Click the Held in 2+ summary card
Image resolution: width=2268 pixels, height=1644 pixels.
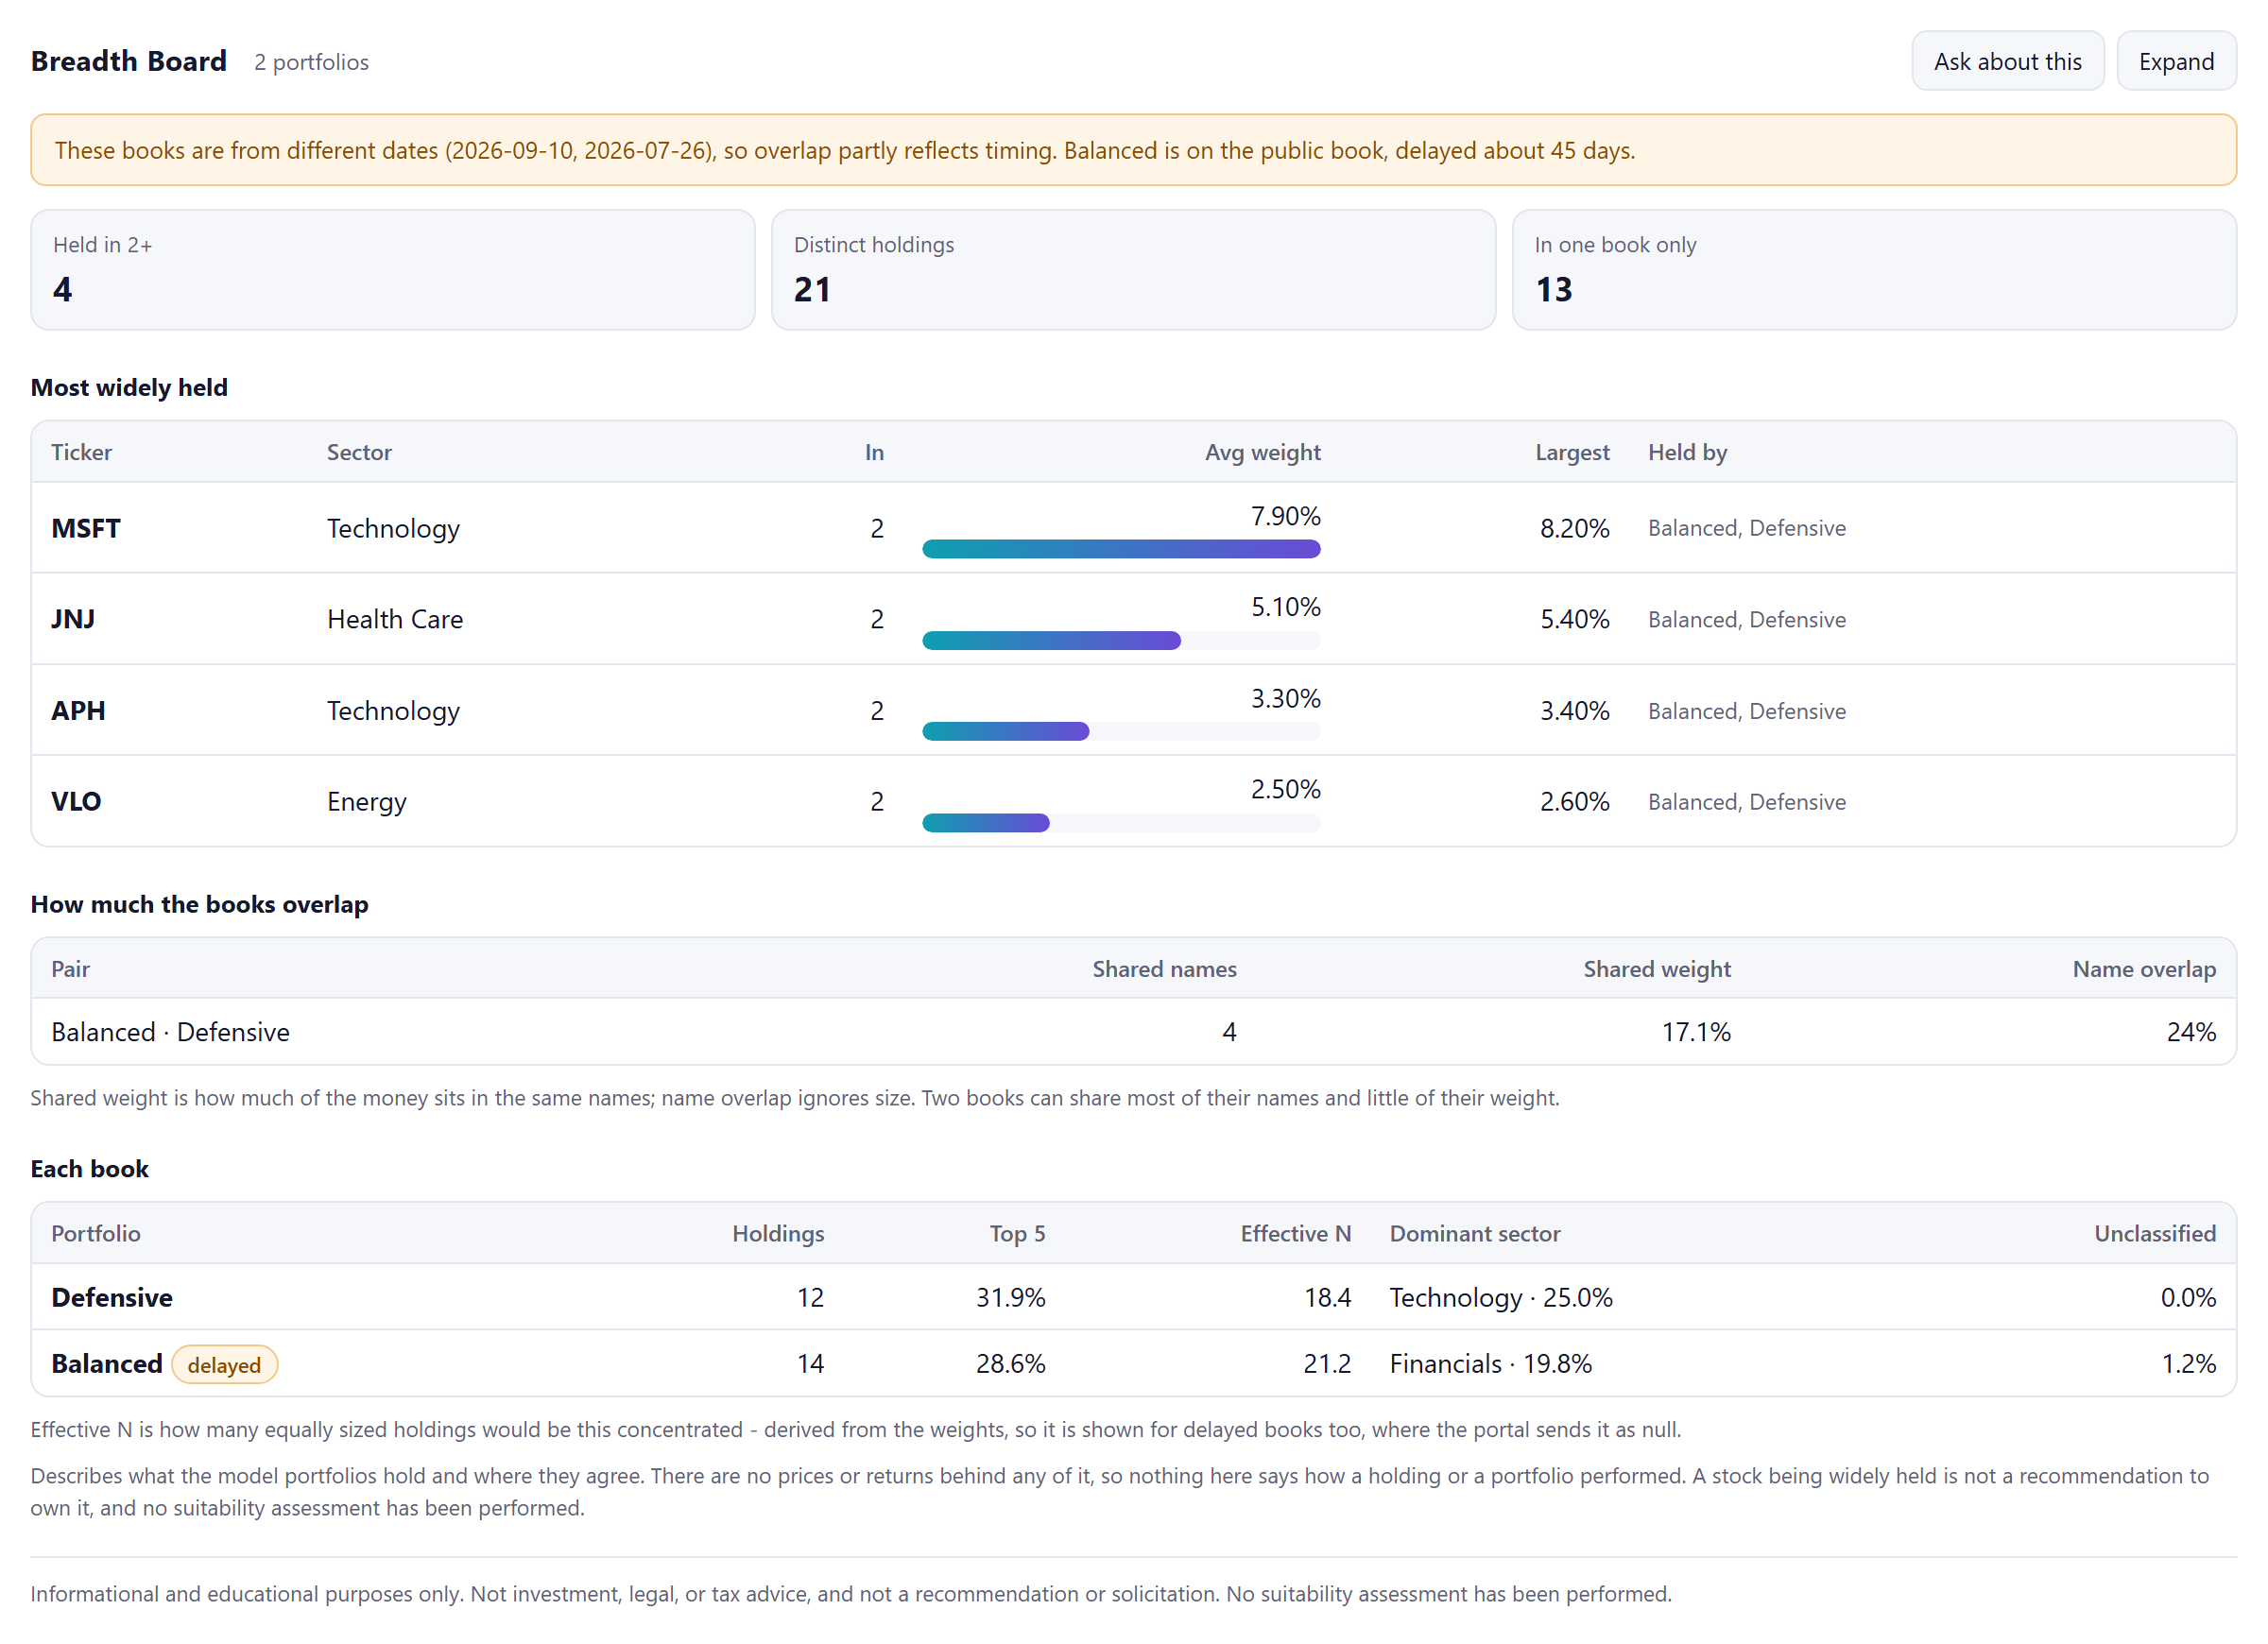click(x=393, y=270)
